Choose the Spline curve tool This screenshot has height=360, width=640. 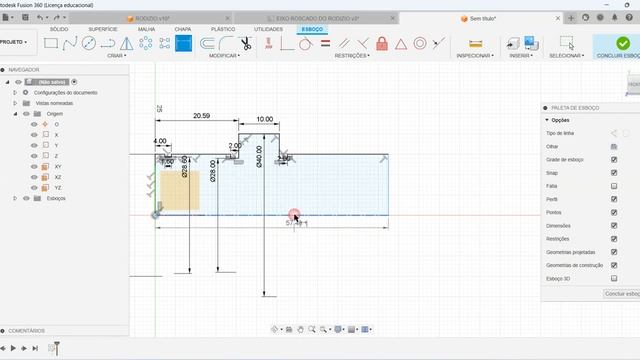pyautogui.click(x=70, y=43)
